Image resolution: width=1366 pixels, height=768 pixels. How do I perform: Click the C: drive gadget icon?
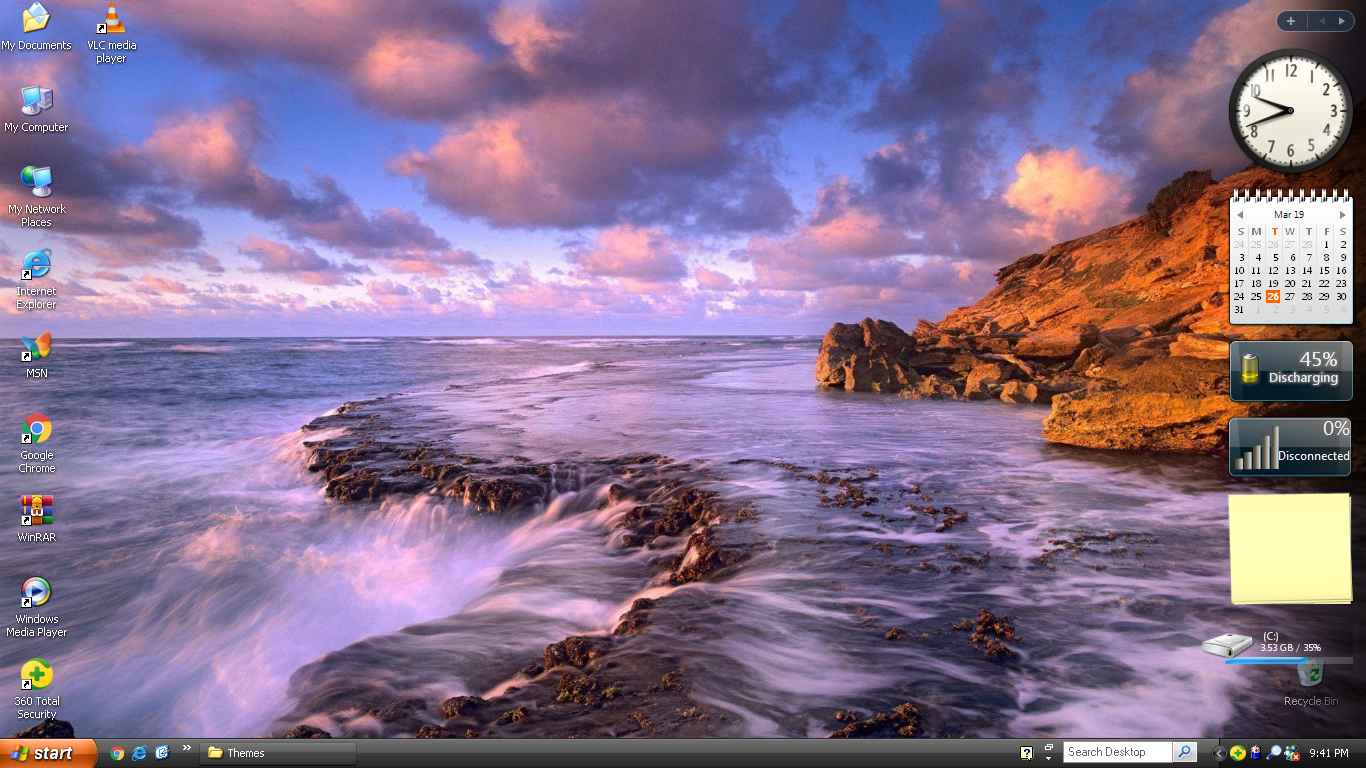click(x=1226, y=644)
